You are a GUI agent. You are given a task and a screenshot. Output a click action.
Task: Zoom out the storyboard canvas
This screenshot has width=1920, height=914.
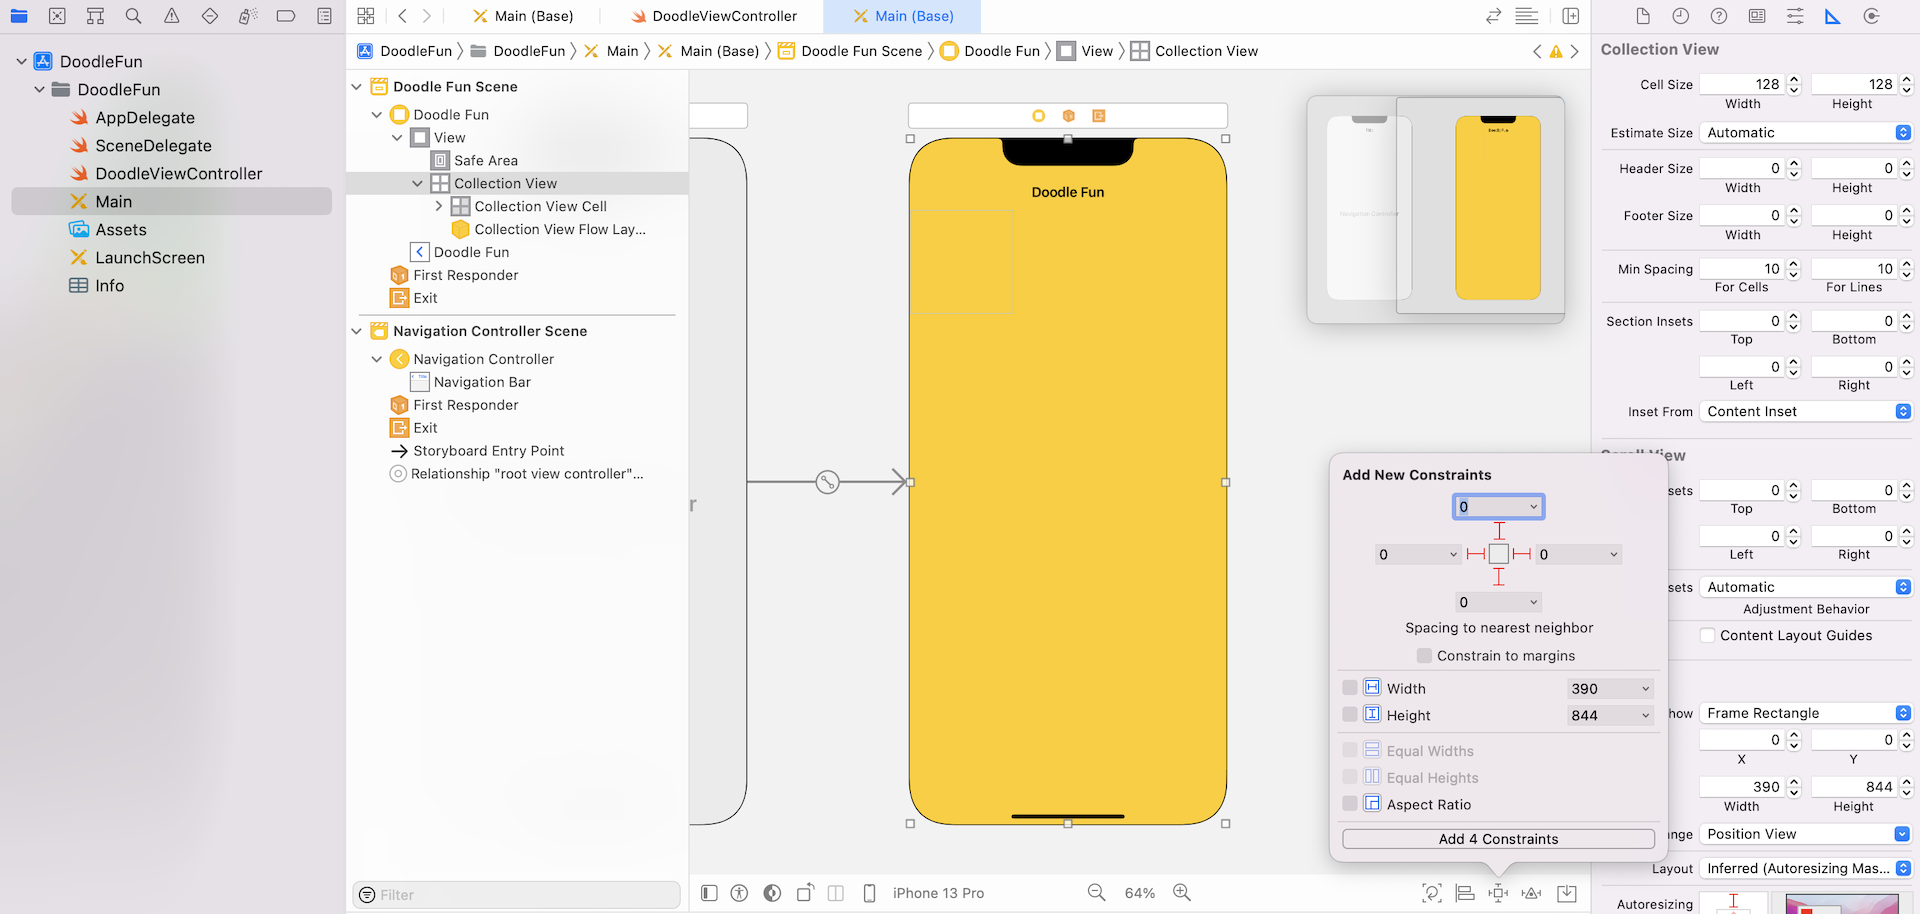click(1097, 893)
